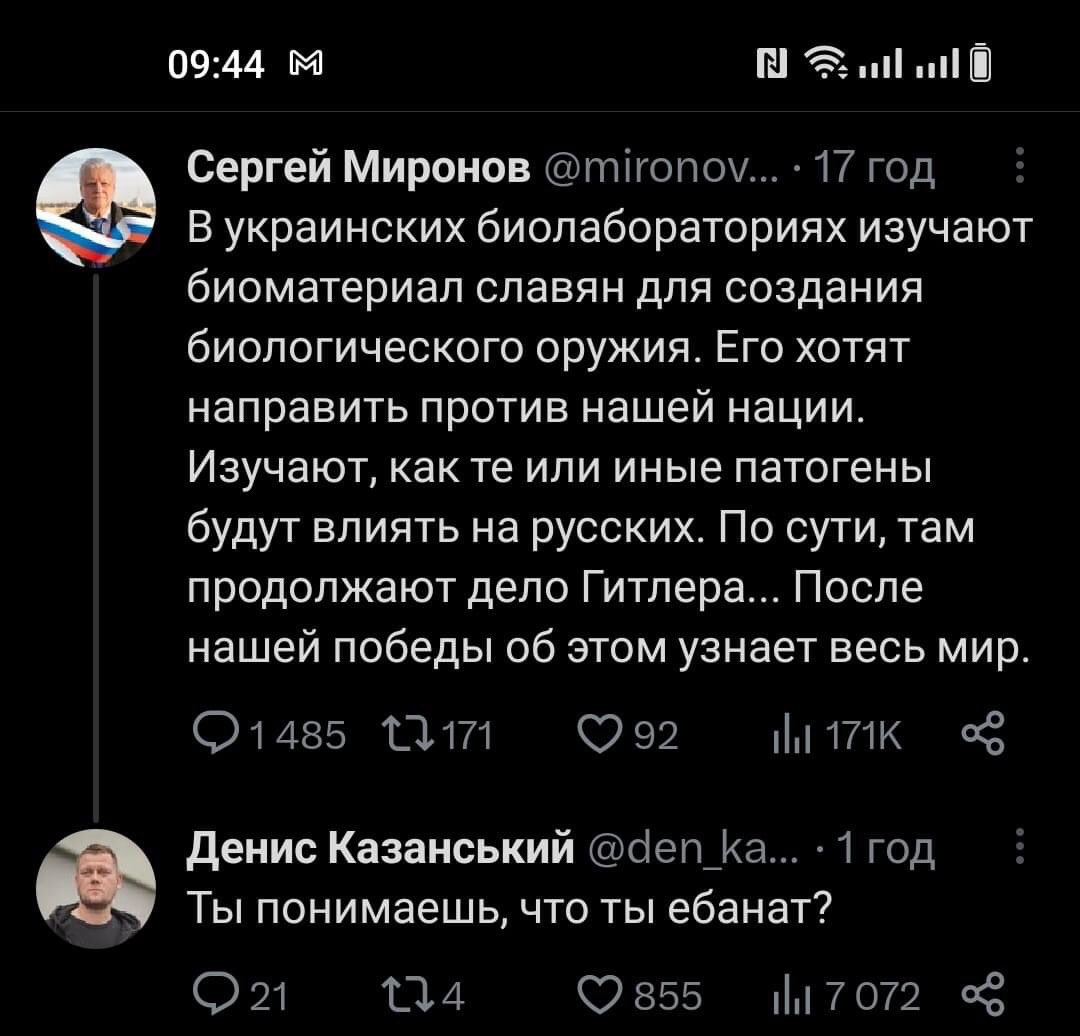Open Сергей Миронов display name link

pos(359,169)
